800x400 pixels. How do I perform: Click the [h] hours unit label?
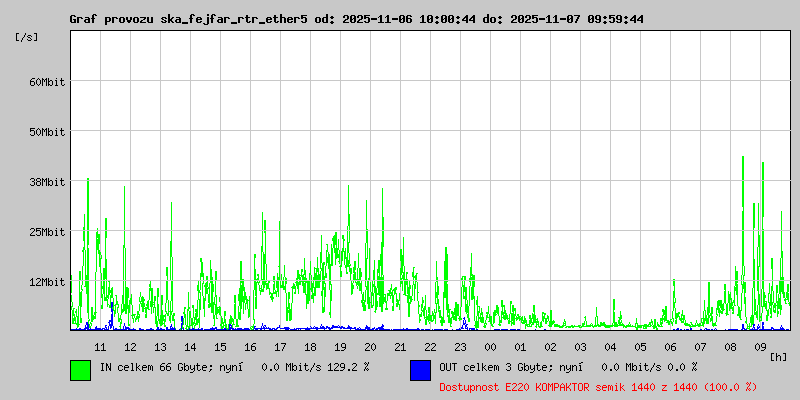point(778,357)
